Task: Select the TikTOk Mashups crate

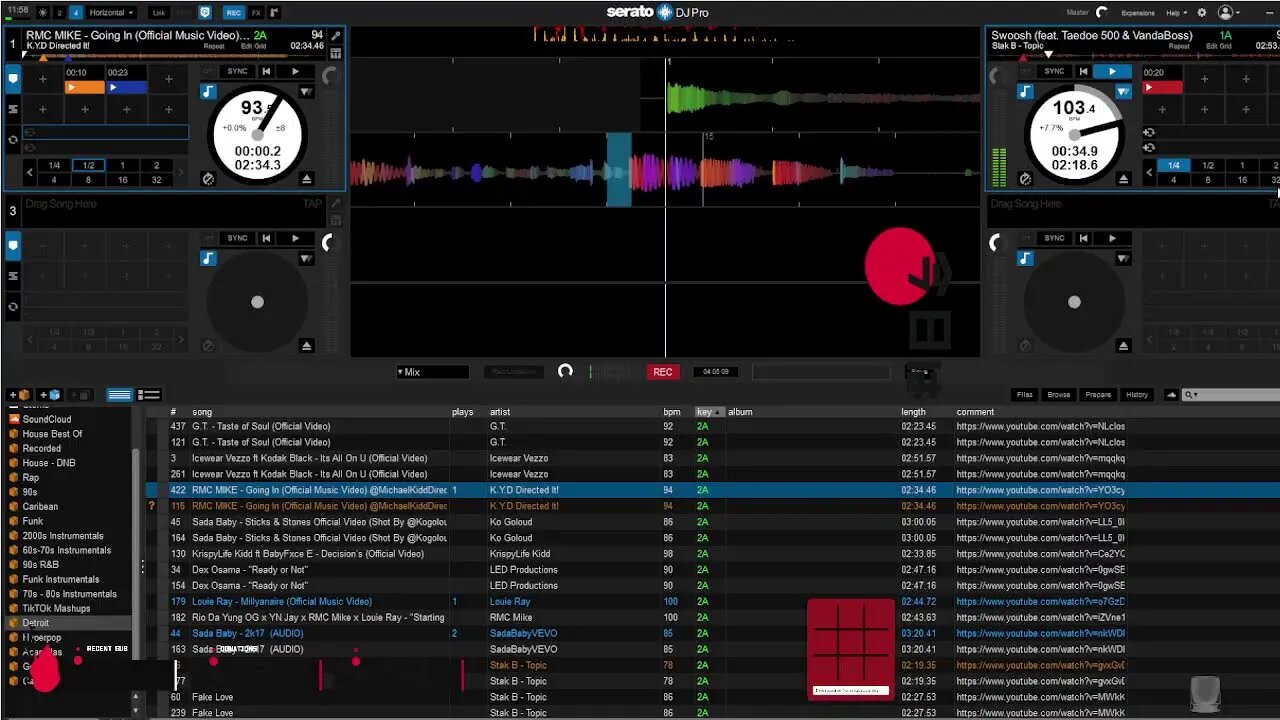Action: 57,608
